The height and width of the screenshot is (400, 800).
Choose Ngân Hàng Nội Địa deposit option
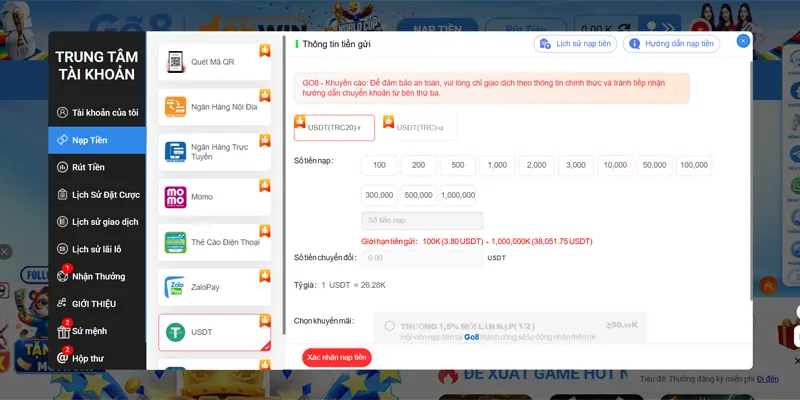coord(214,107)
